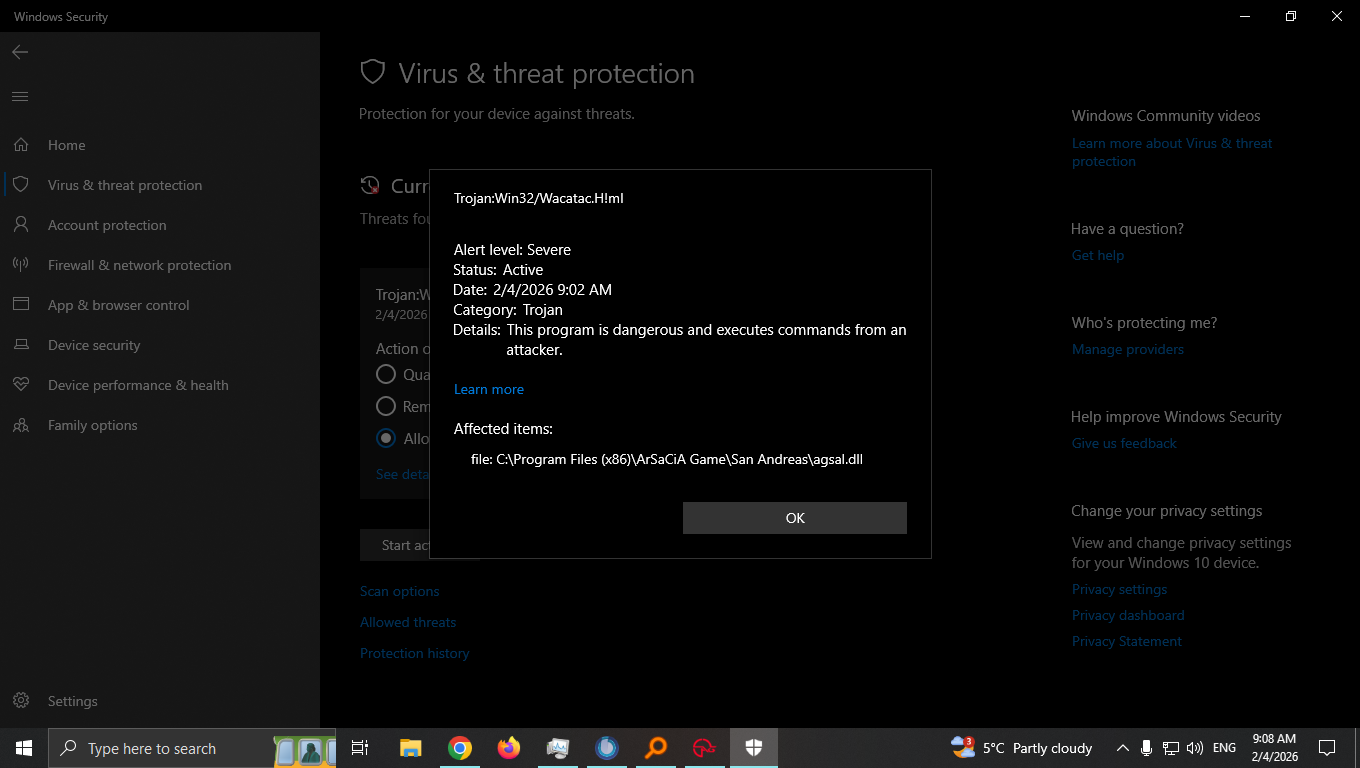Open Learn more about Trojan:Win32/Wacatac
This screenshot has height=768, width=1360.
(x=488, y=388)
